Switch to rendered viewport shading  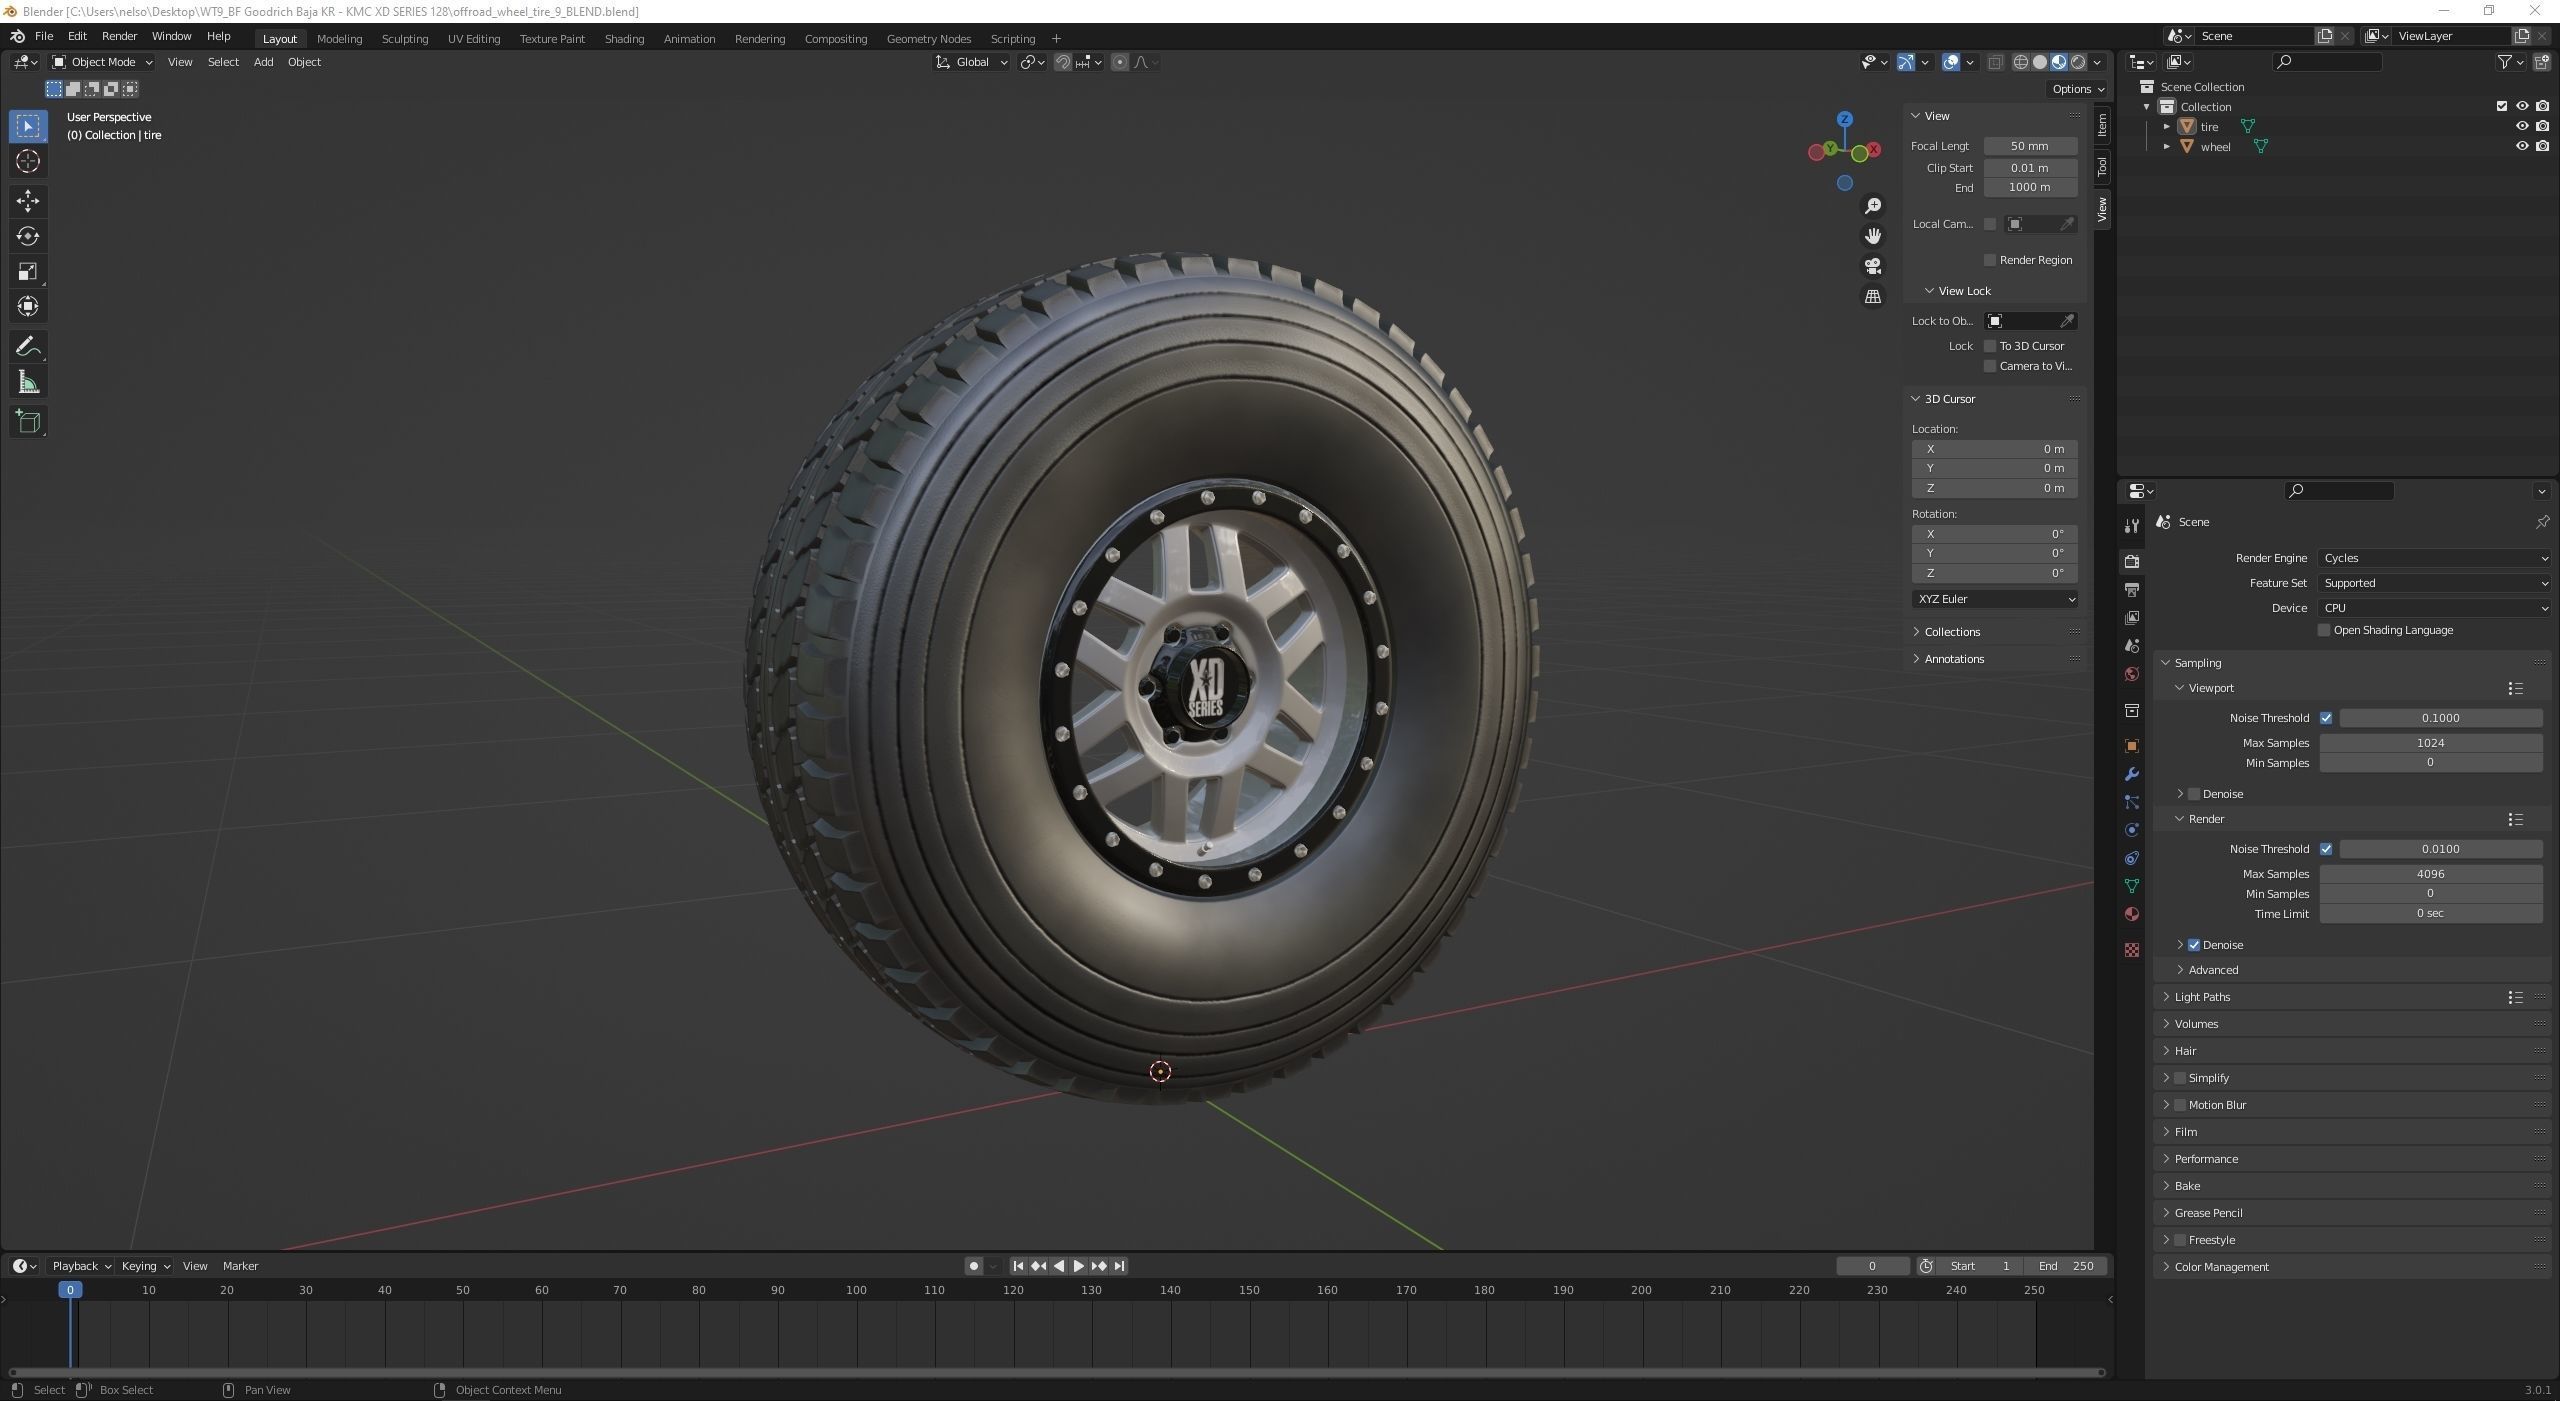(2079, 62)
